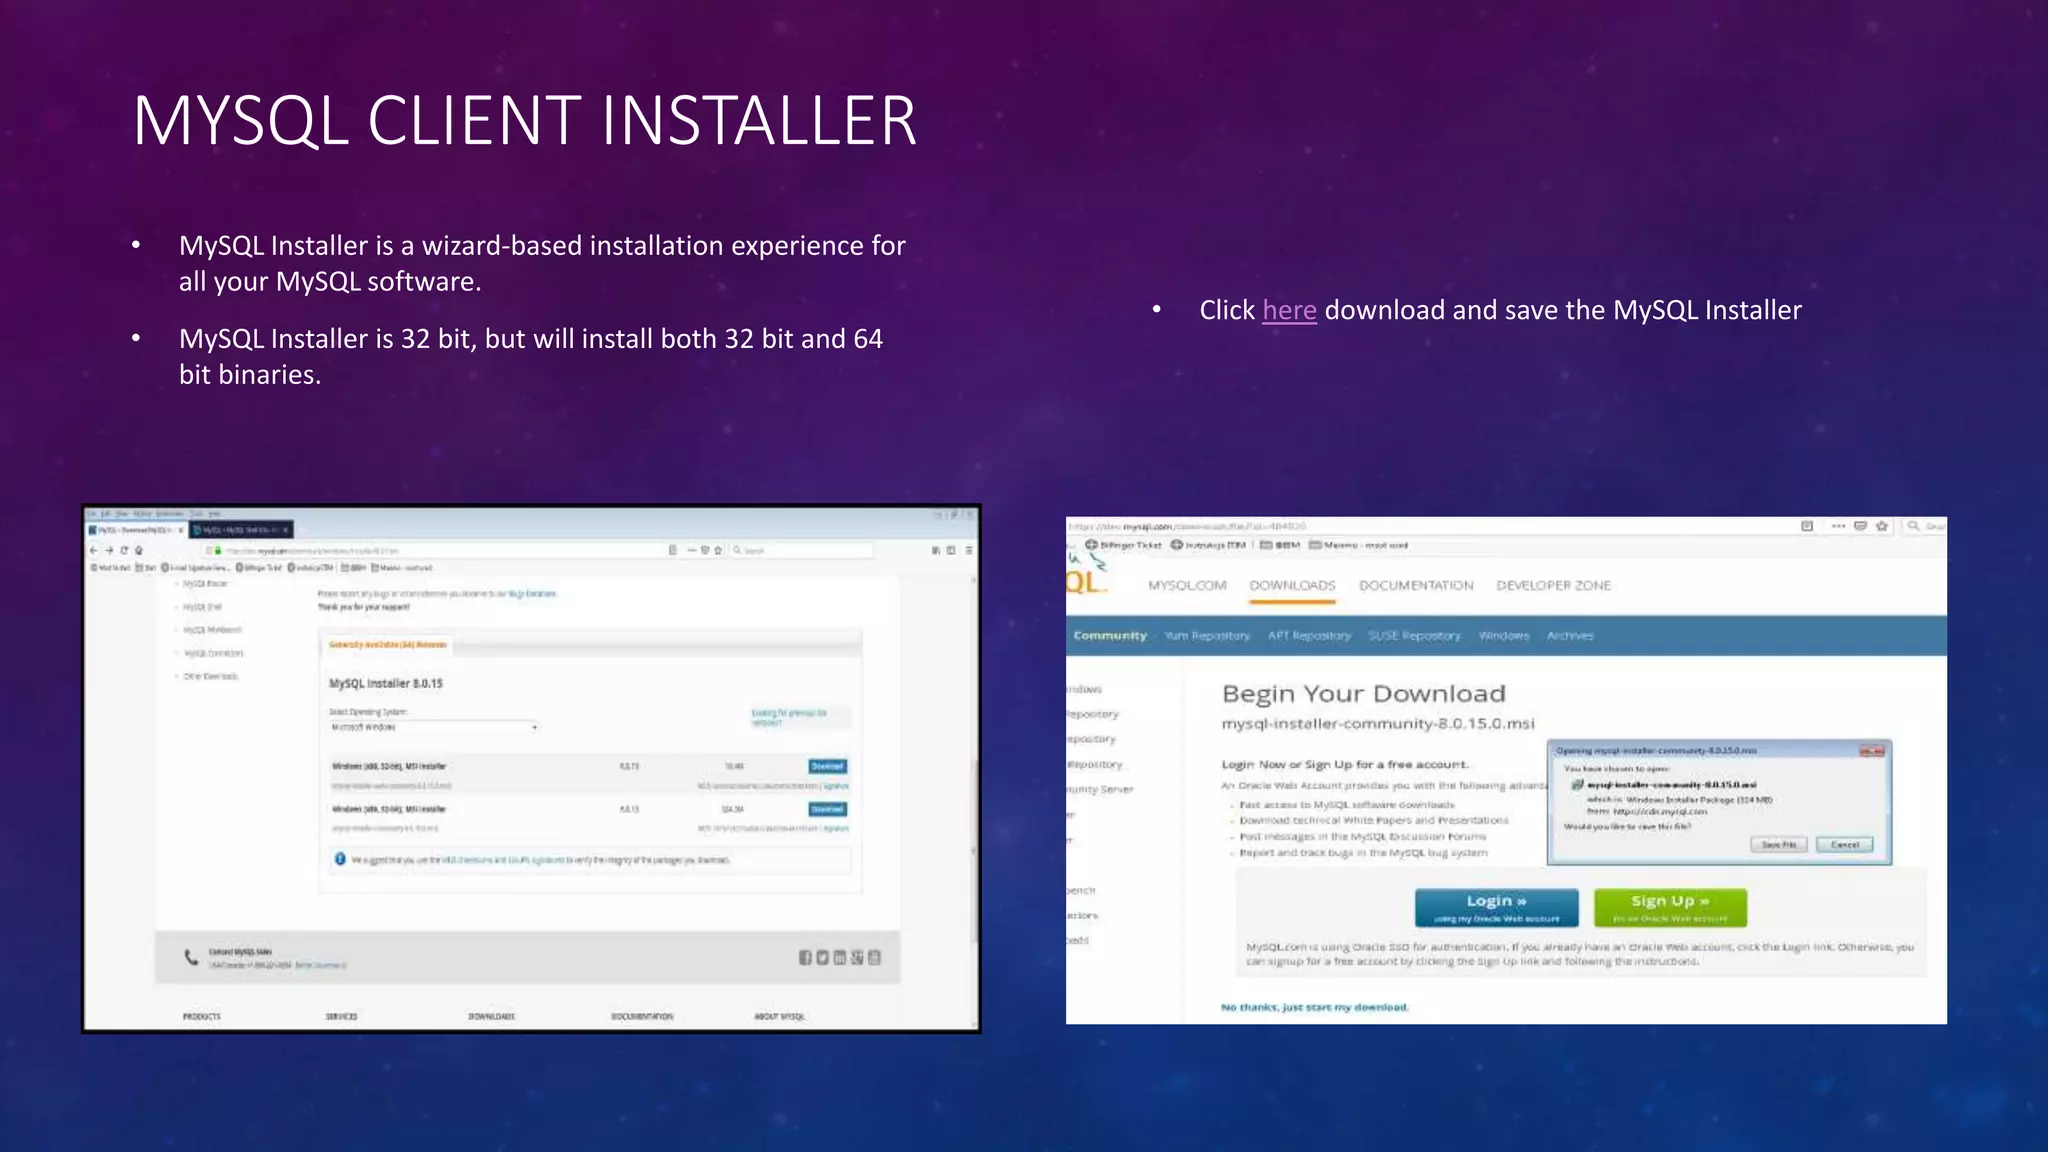Viewport: 2048px width, 1152px height.
Task: Click 'No thanks, just start my download'
Action: point(1314,1007)
